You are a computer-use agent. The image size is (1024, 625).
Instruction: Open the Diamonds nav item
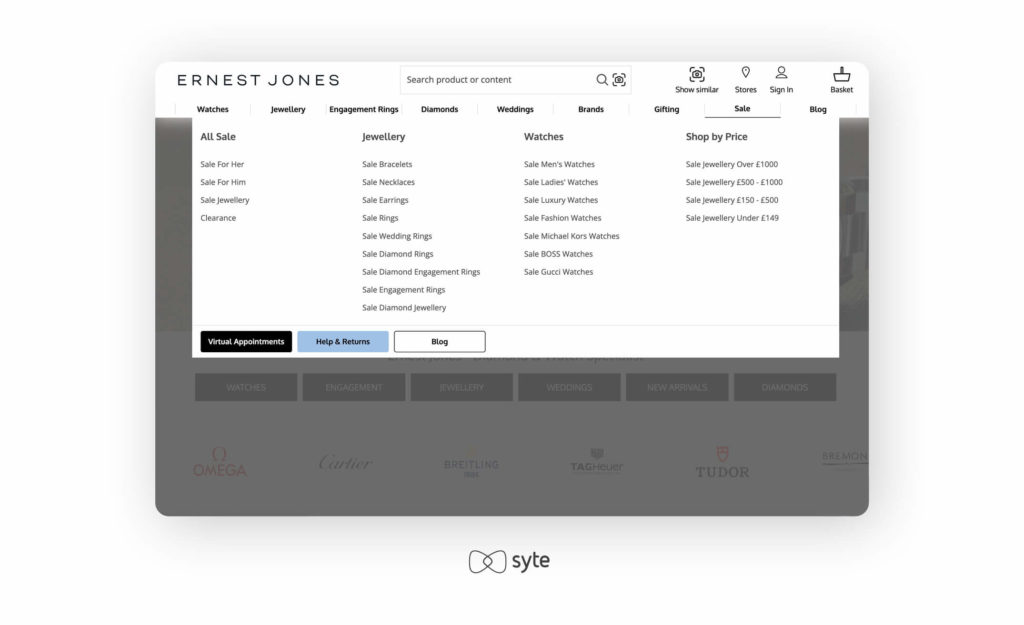pos(440,109)
